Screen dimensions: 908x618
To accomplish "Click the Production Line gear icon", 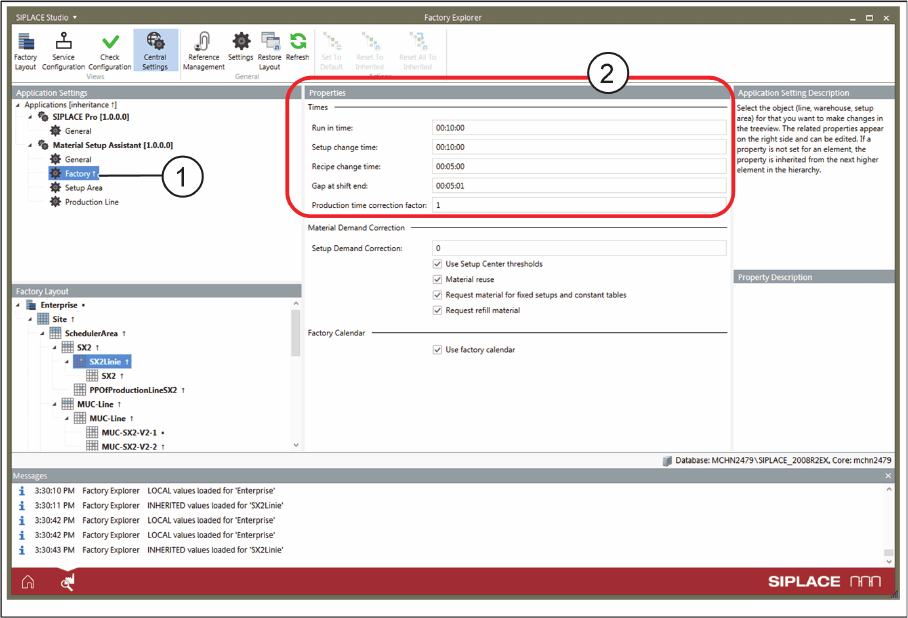I will click(x=55, y=202).
